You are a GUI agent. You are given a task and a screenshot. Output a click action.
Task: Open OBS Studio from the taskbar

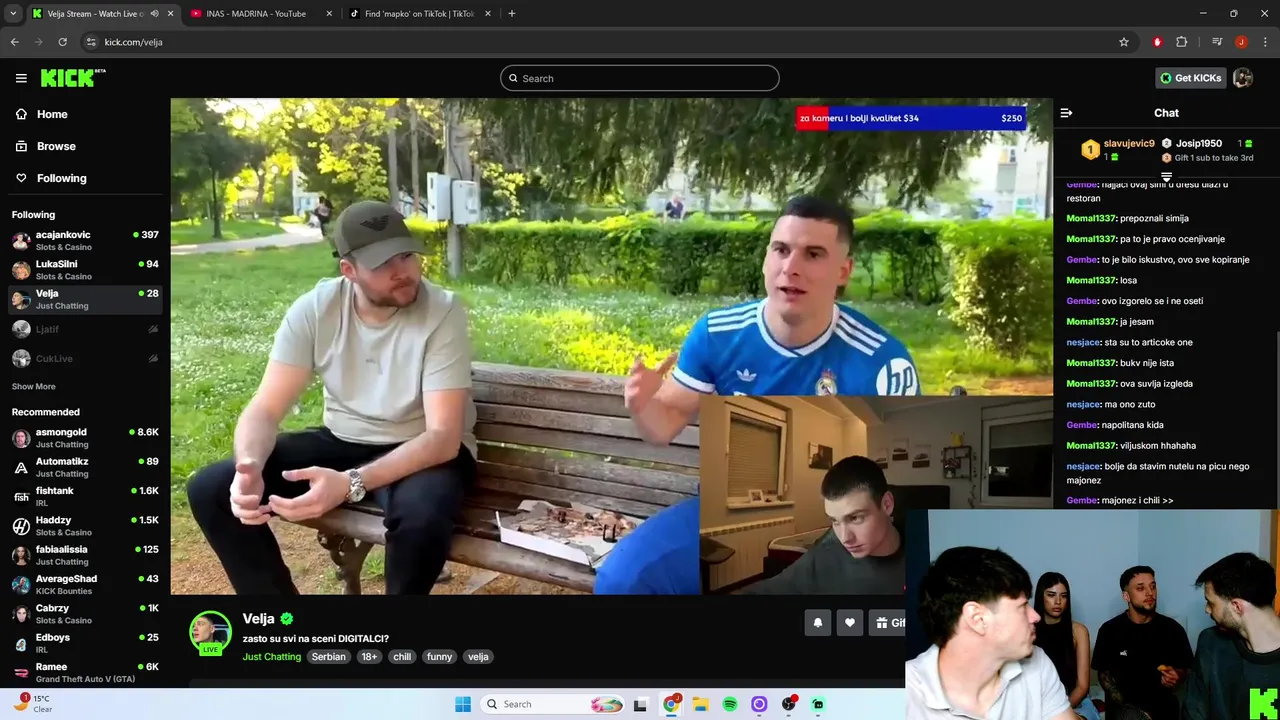point(788,704)
